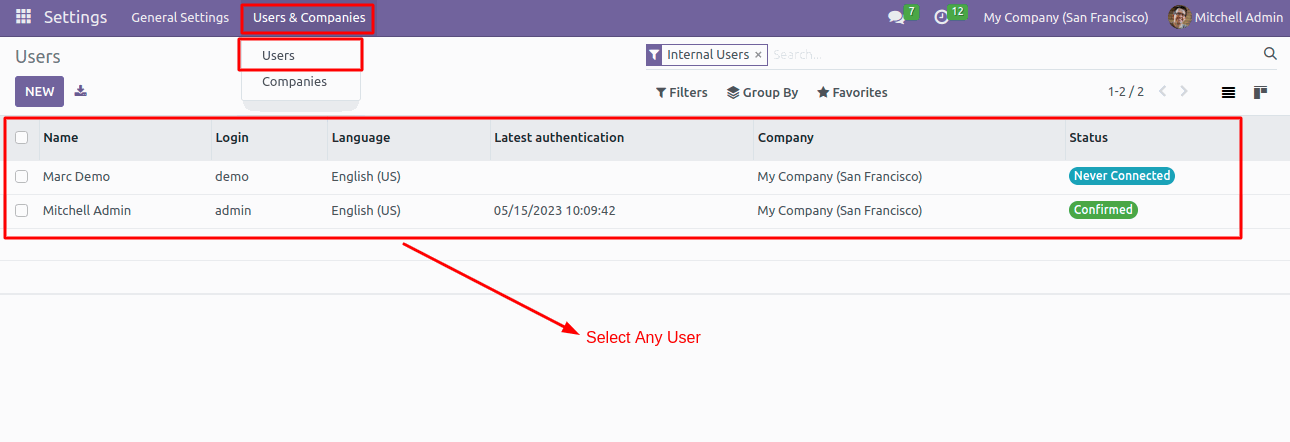The image size is (1290, 442).
Task: Sort by the Name column header
Action: point(60,138)
